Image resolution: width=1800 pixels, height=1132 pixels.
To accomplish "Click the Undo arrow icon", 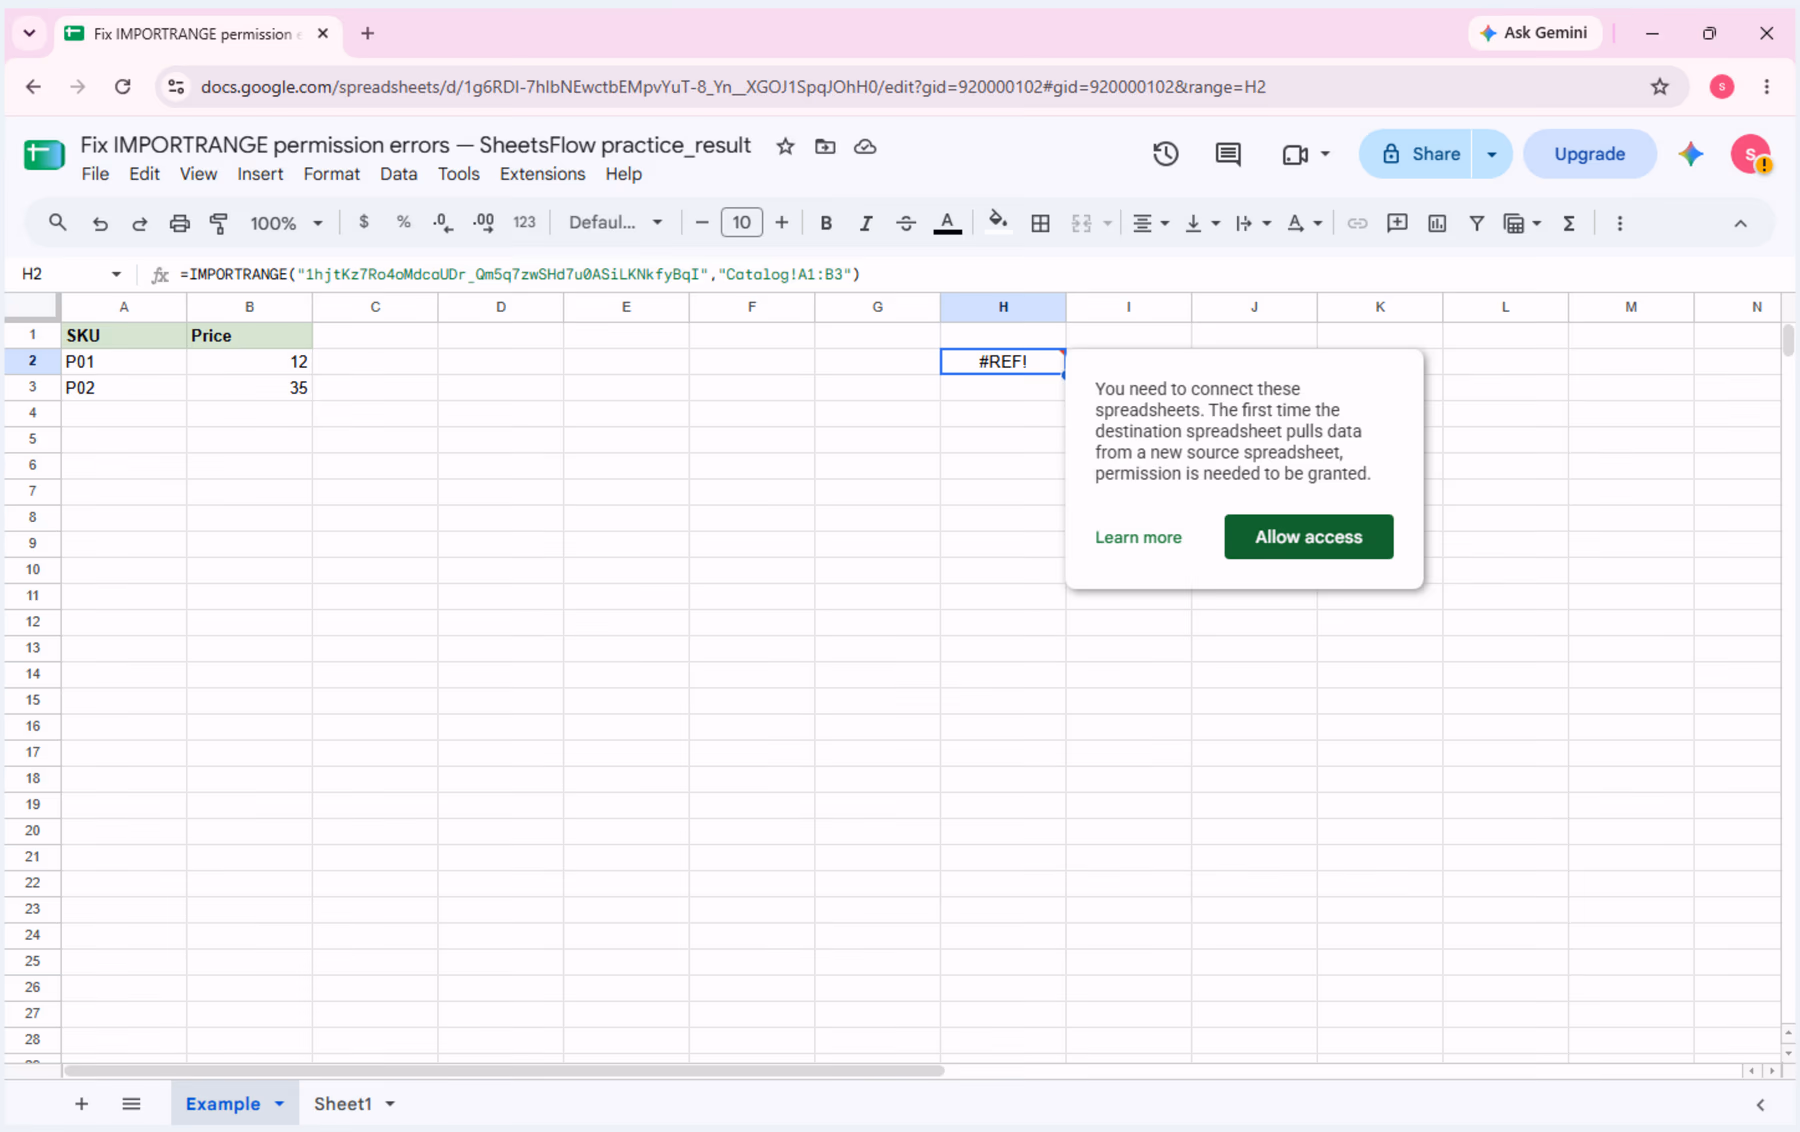I will pyautogui.click(x=99, y=223).
